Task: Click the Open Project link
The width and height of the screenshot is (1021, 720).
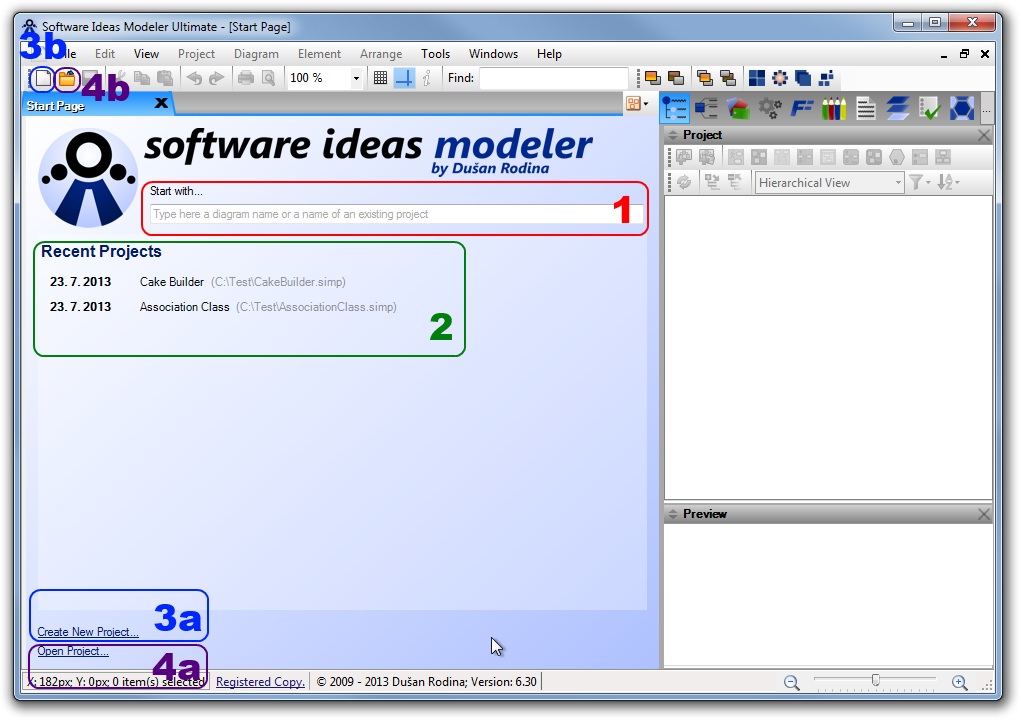Action: pos(73,651)
